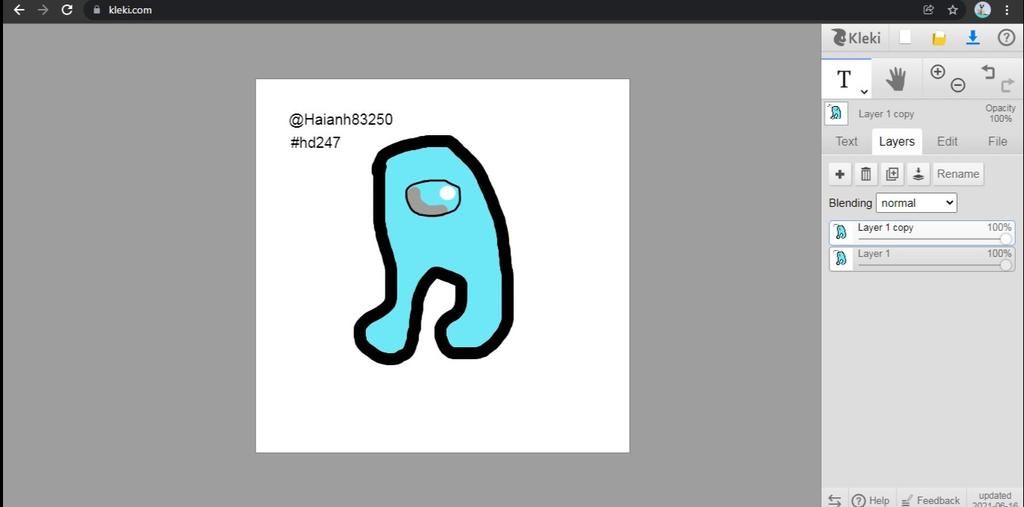Download image with the blue arrow icon
The width and height of the screenshot is (1024, 507).
coord(972,38)
